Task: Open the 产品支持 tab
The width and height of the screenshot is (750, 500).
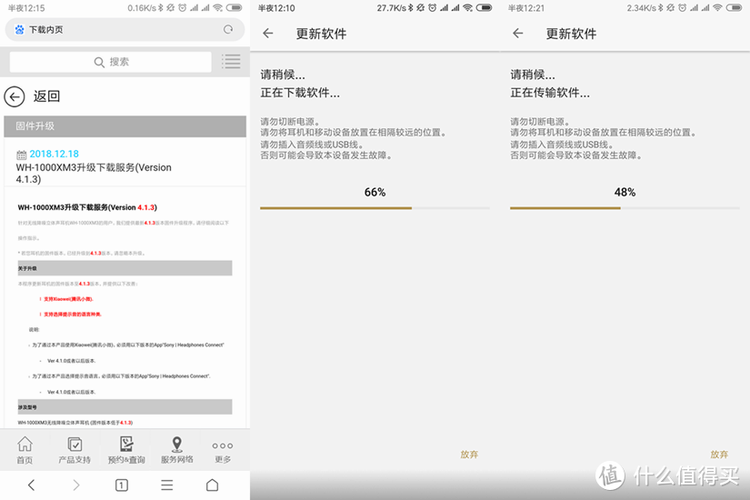Action: click(75, 450)
